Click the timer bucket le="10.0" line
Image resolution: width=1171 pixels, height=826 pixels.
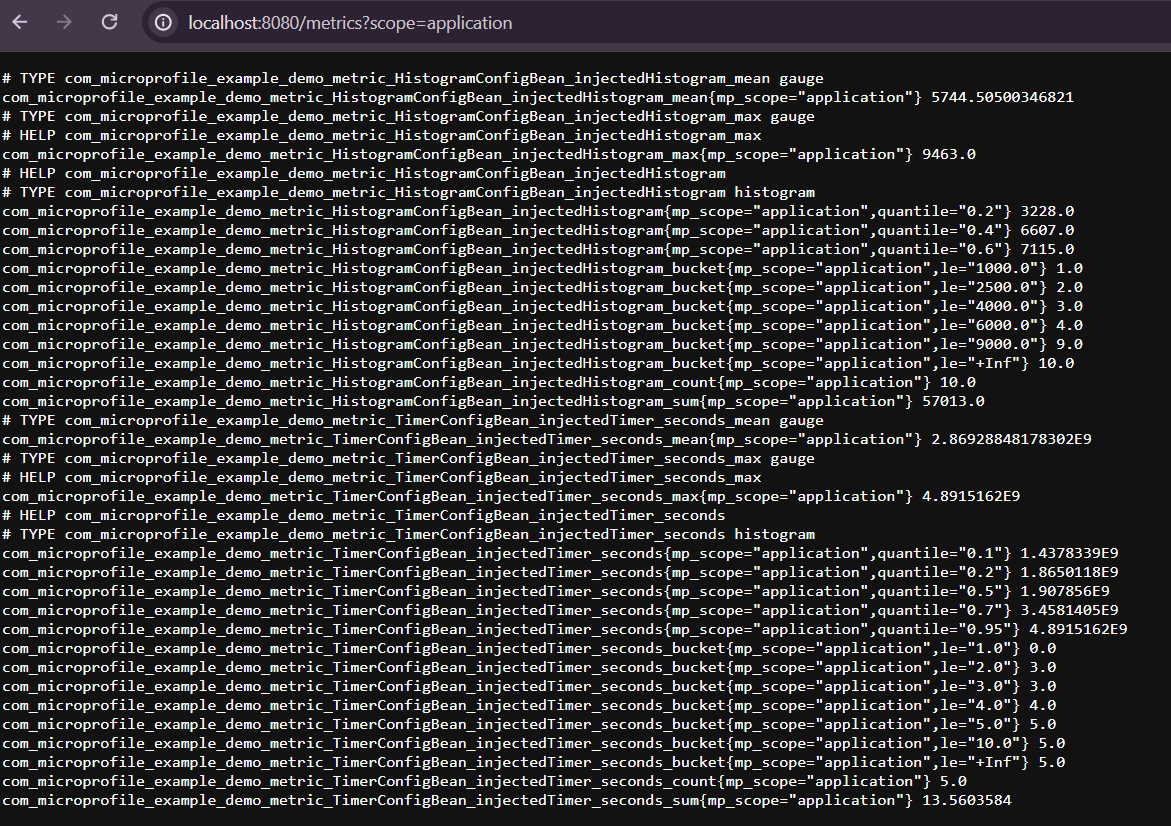click(533, 743)
